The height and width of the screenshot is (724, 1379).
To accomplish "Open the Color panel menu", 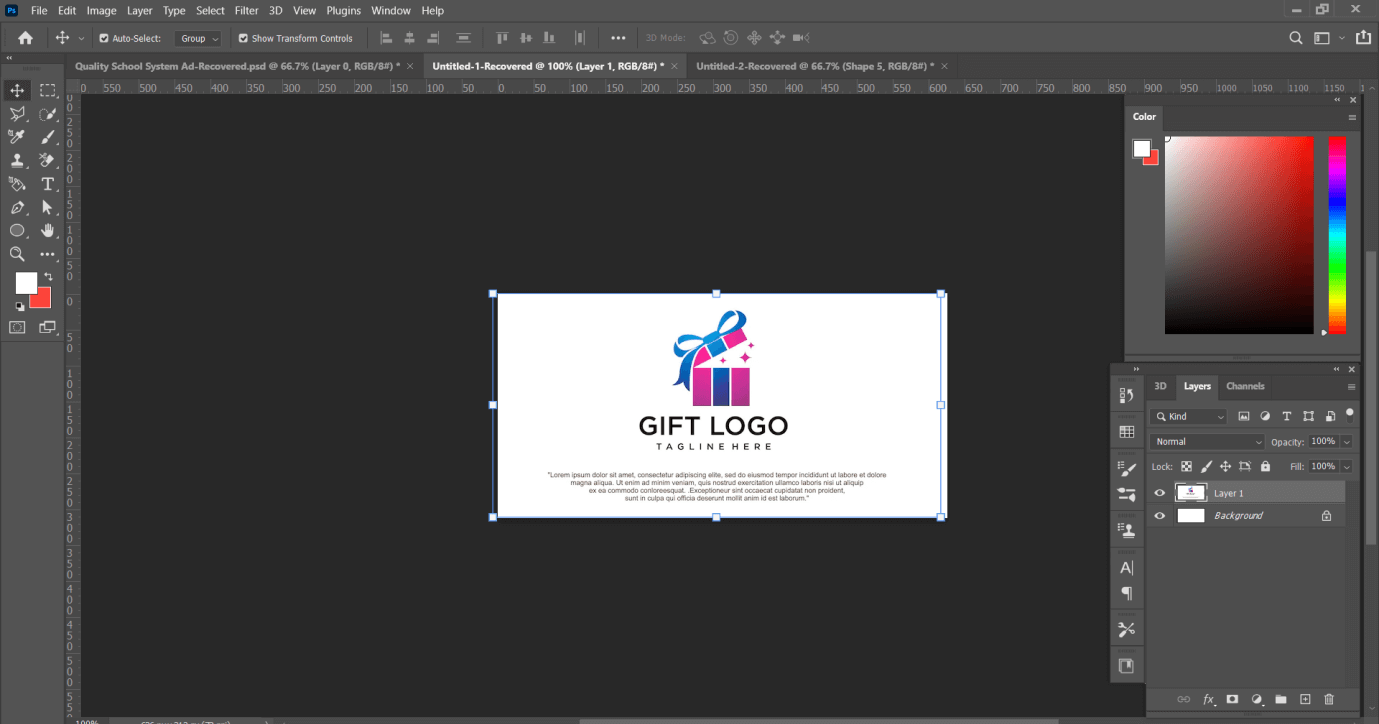I will click(x=1352, y=117).
